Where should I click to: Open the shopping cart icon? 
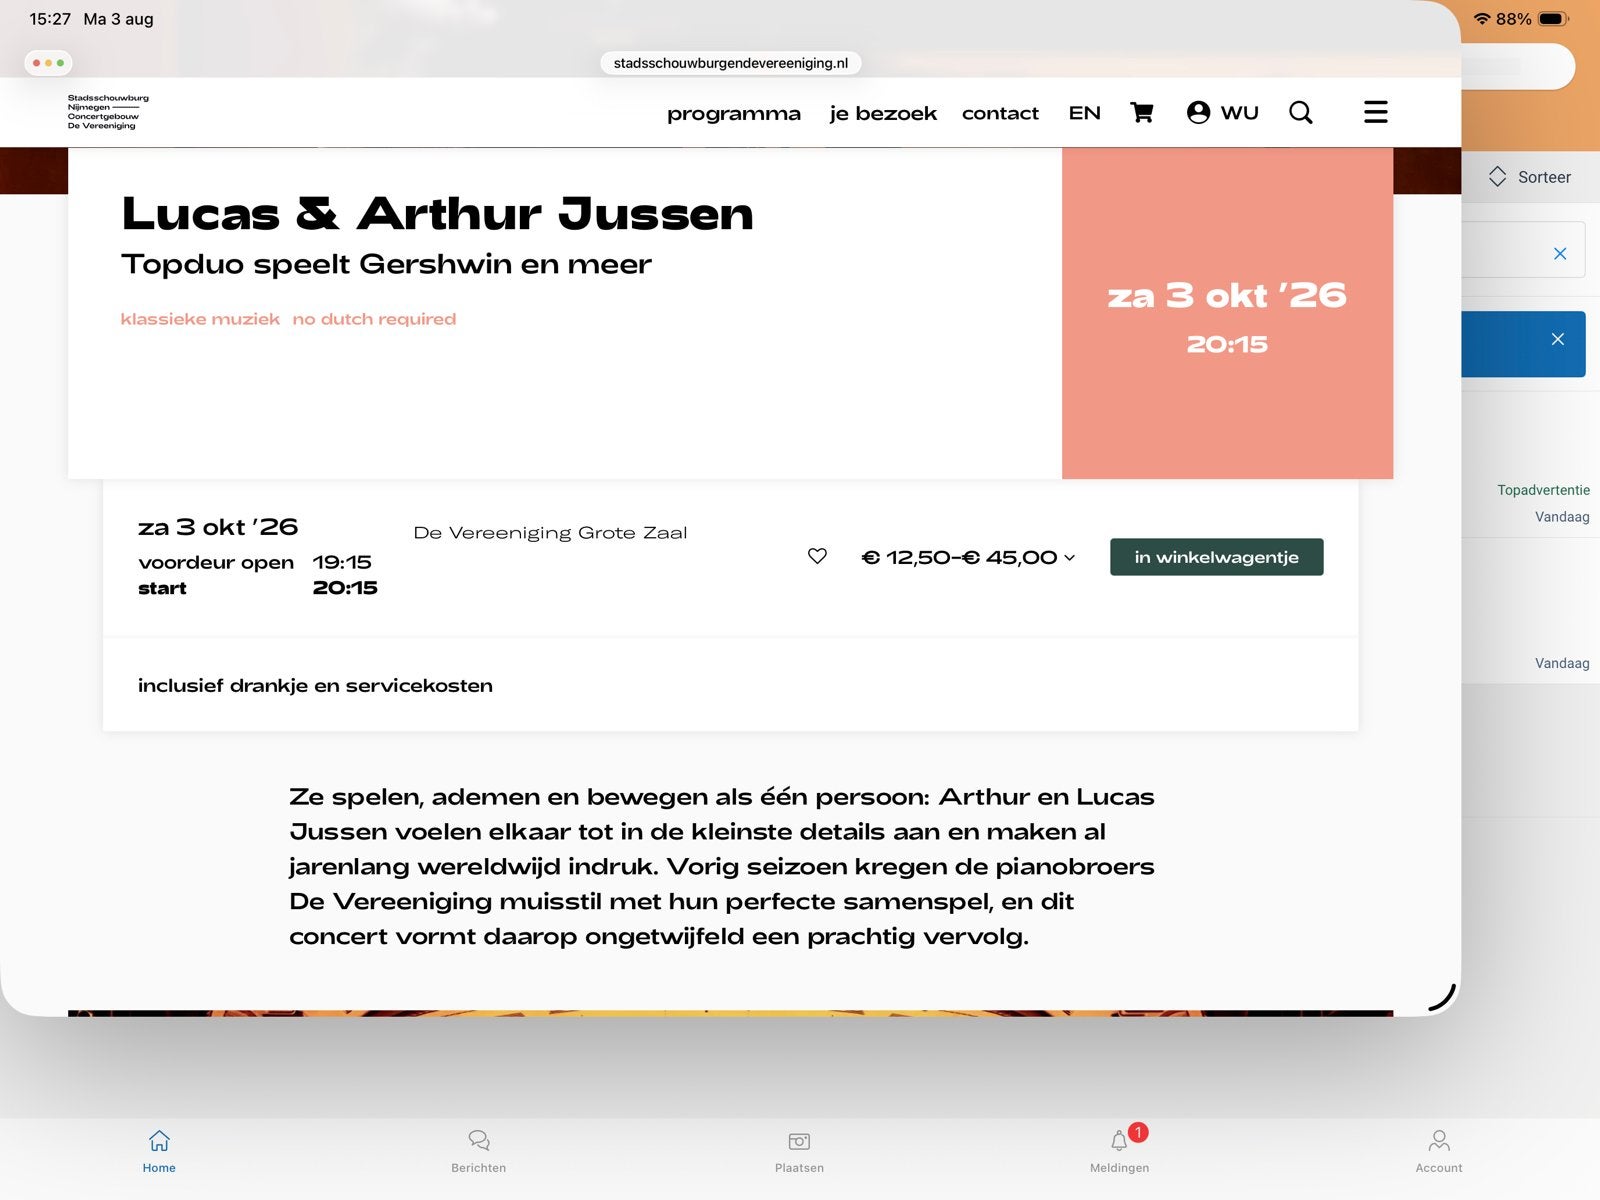1142,112
